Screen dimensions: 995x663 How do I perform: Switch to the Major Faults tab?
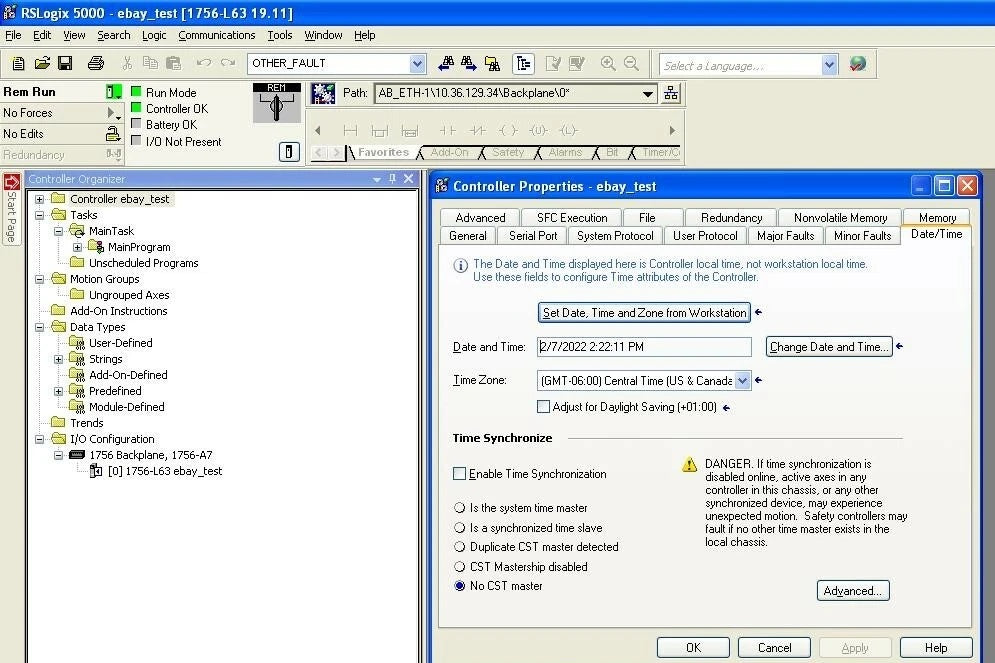[786, 236]
